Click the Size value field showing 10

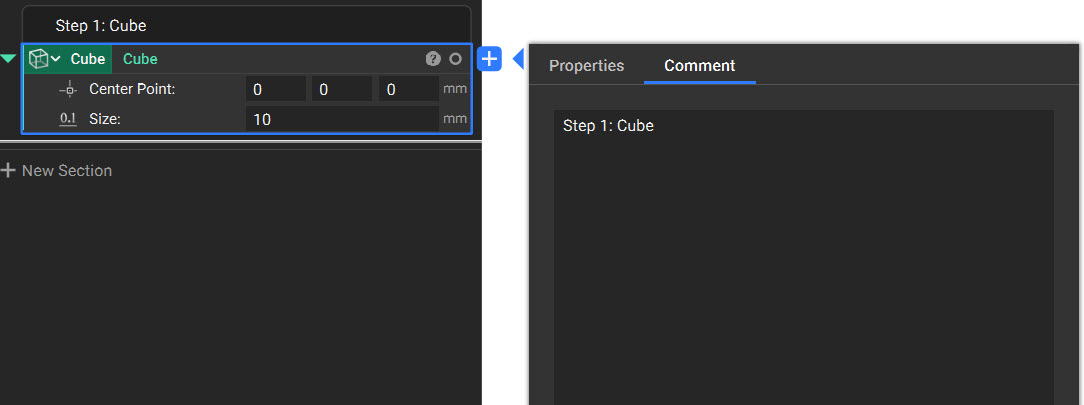pos(342,119)
